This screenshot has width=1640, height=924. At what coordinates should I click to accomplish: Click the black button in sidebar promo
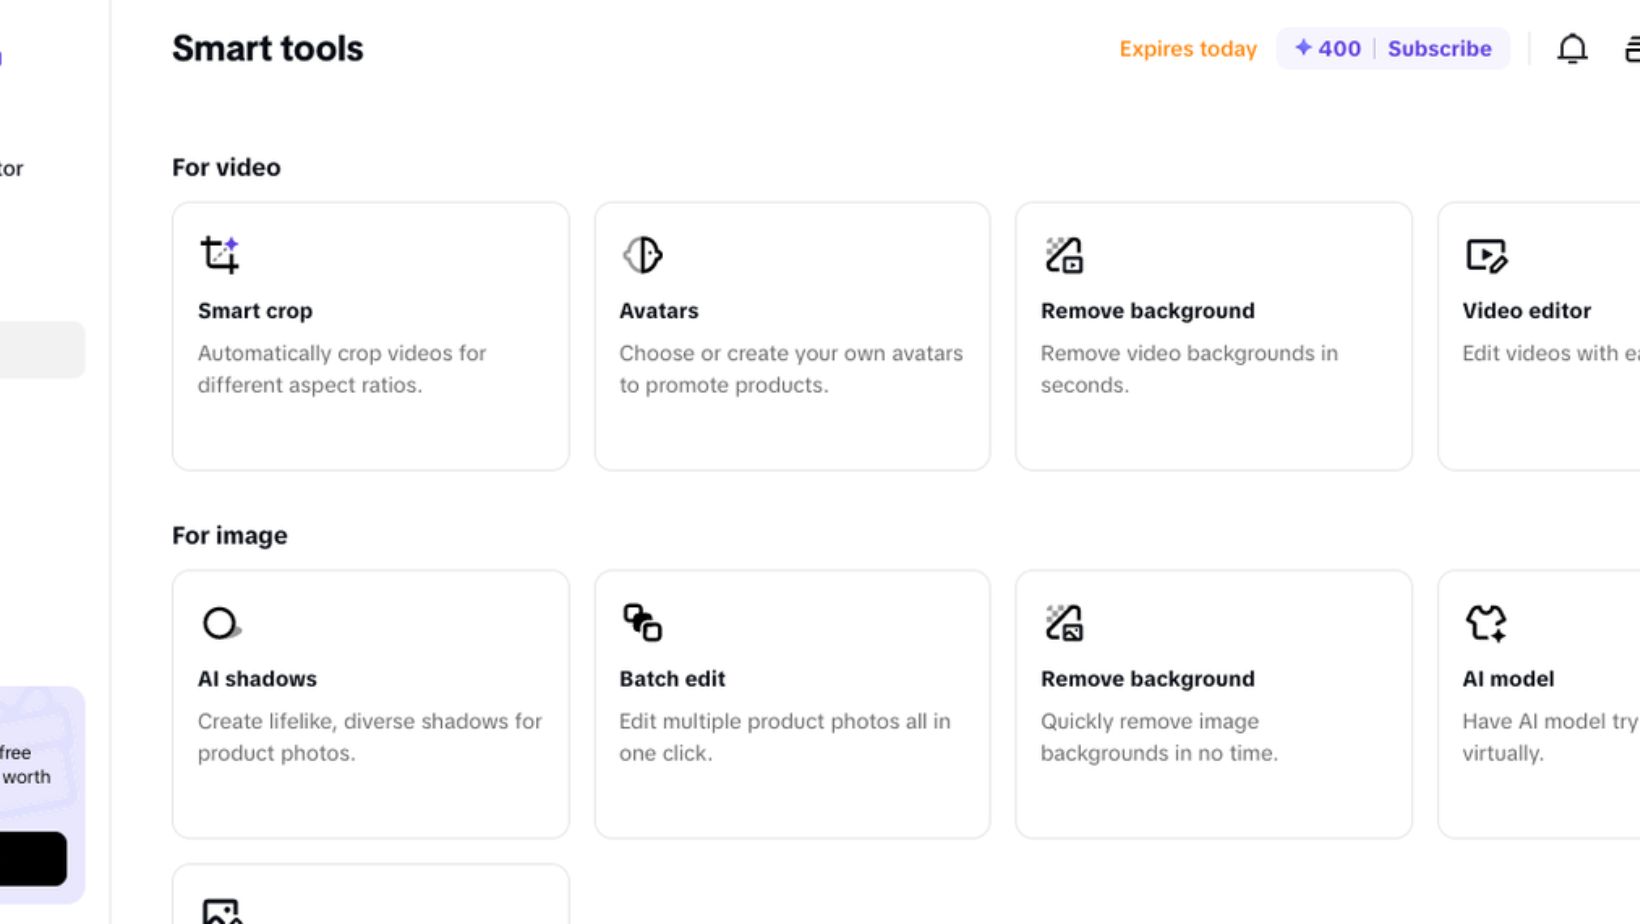(x=32, y=859)
